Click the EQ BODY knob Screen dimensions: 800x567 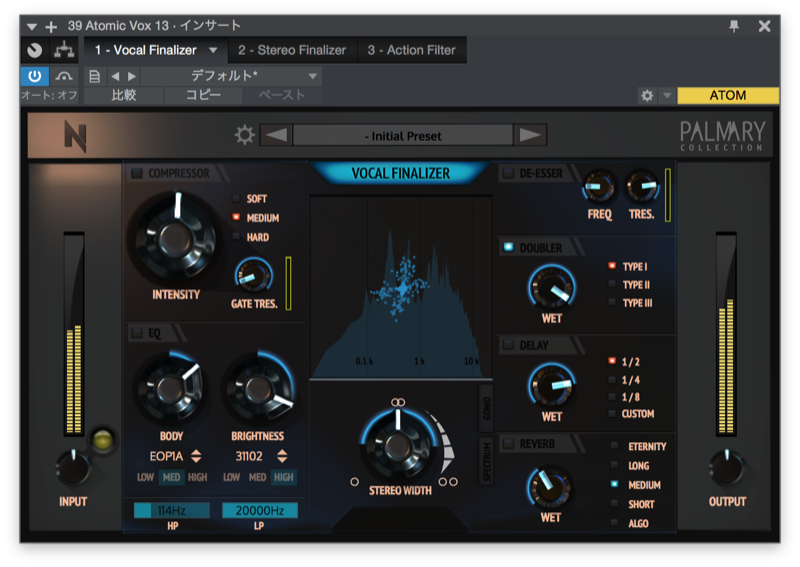170,389
